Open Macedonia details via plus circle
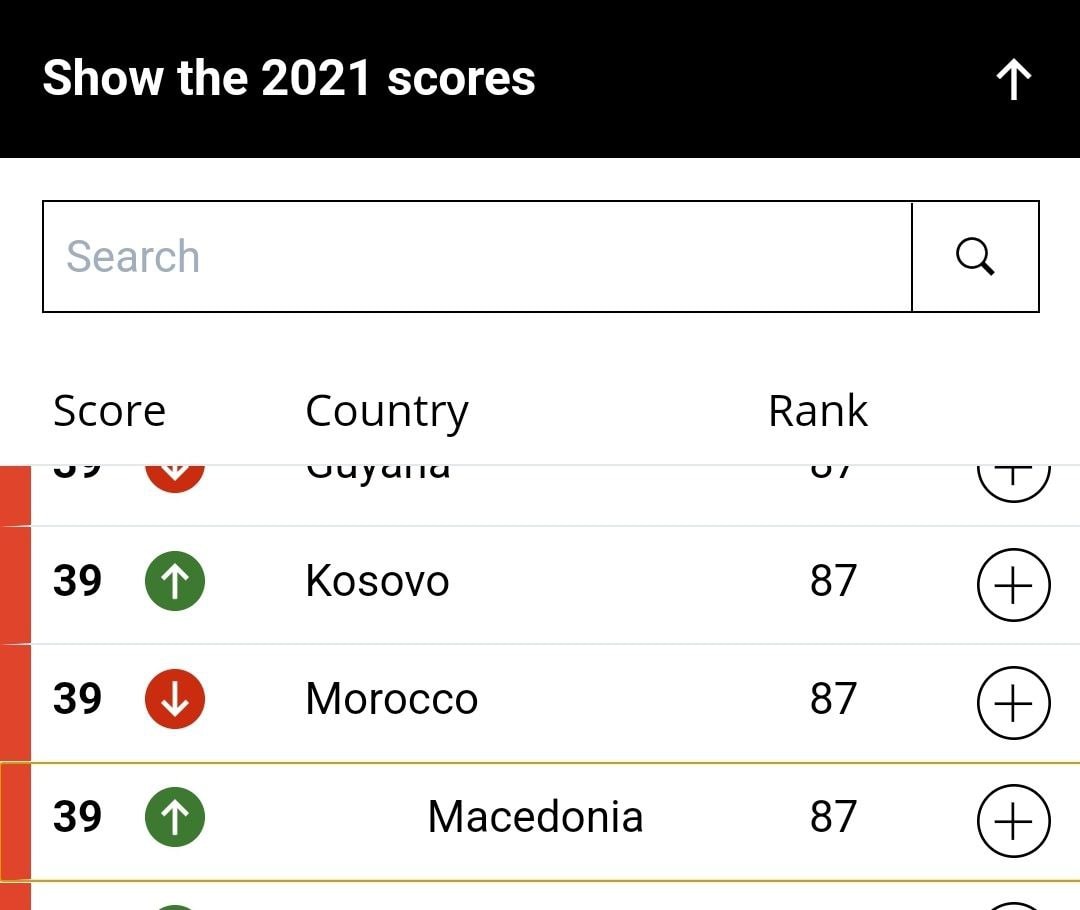This screenshot has width=1080, height=910. pyautogui.click(x=1014, y=821)
